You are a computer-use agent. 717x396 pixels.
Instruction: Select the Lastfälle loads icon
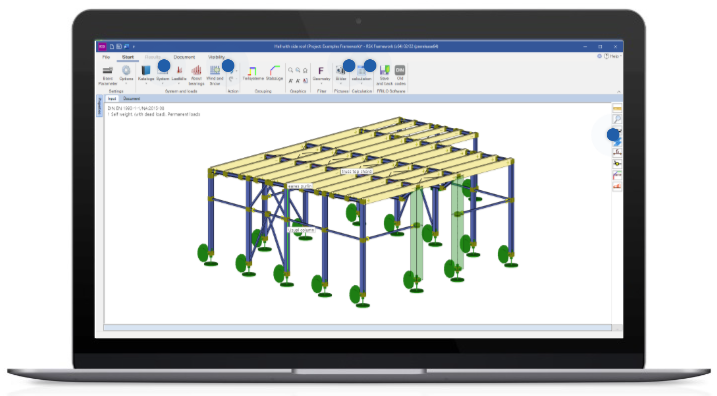[x=179, y=71]
